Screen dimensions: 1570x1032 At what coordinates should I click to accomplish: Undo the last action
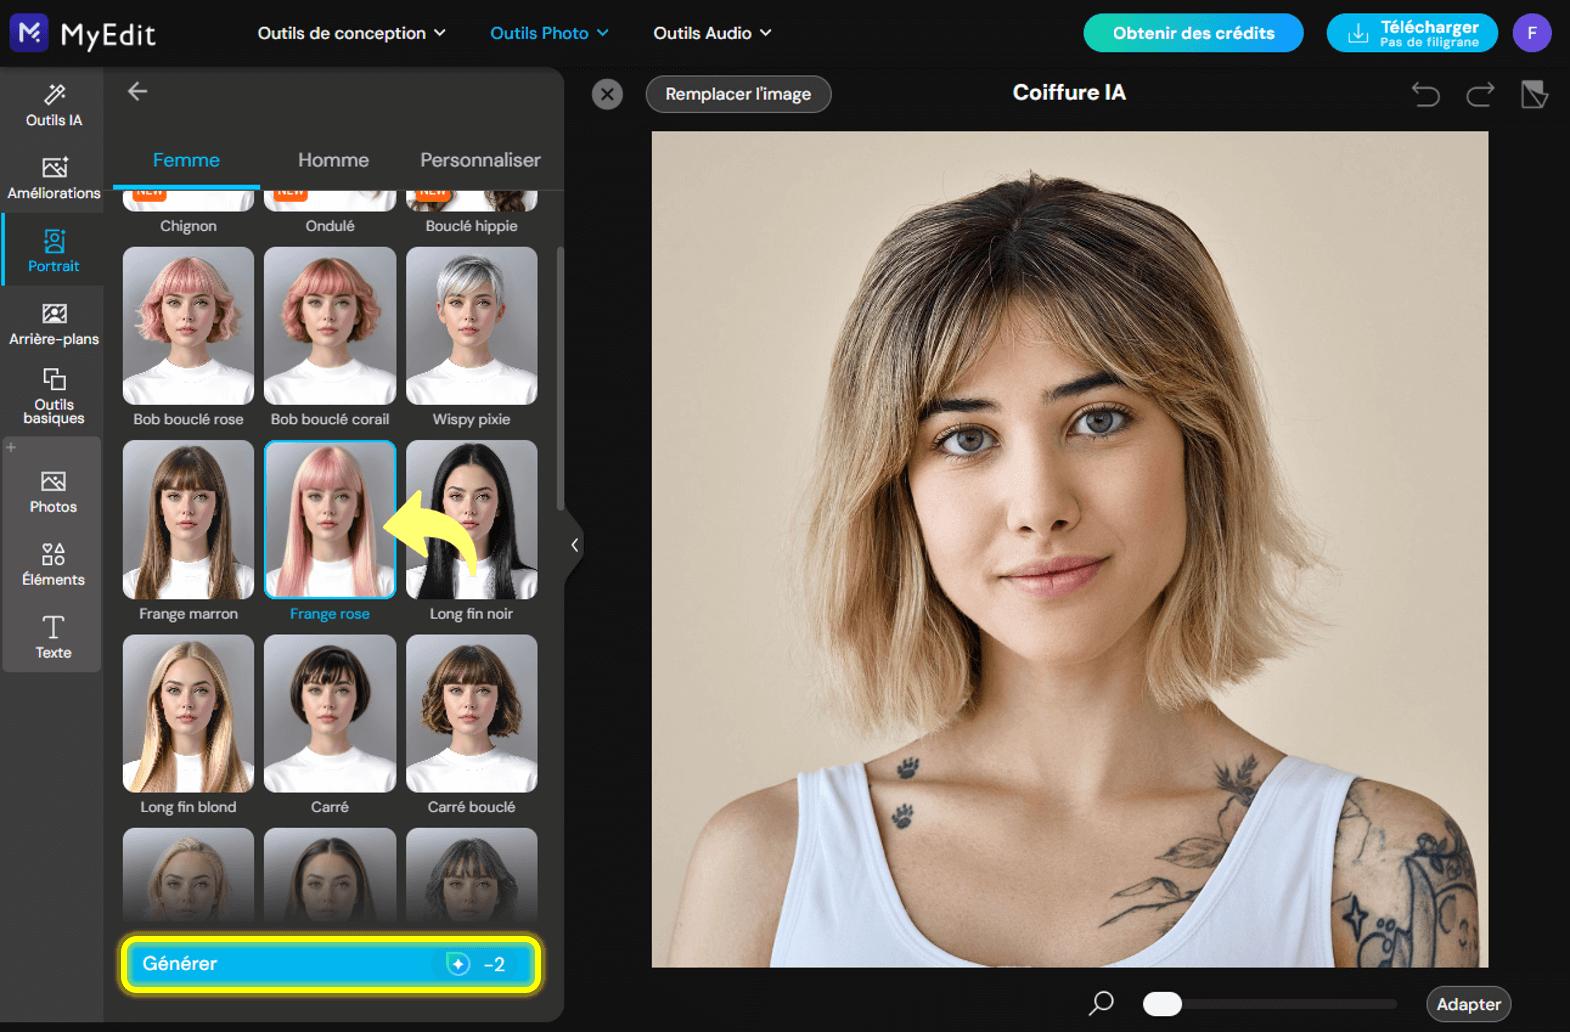(x=1425, y=94)
